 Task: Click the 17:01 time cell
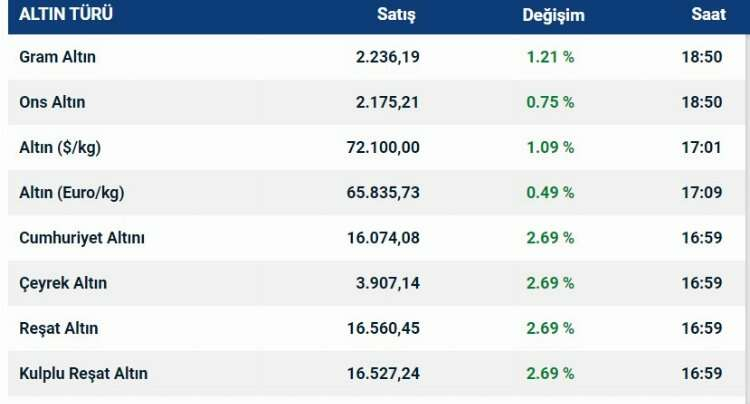pyautogui.click(x=702, y=147)
